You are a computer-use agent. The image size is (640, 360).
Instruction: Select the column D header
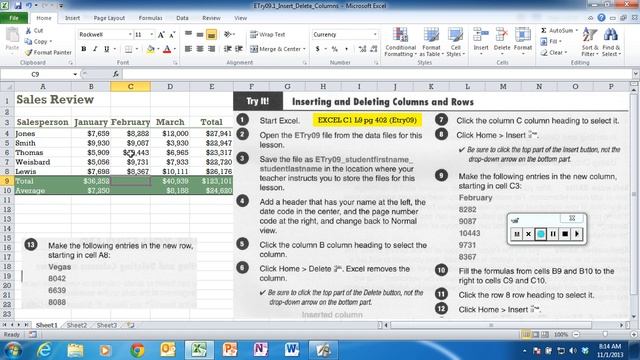(170, 87)
